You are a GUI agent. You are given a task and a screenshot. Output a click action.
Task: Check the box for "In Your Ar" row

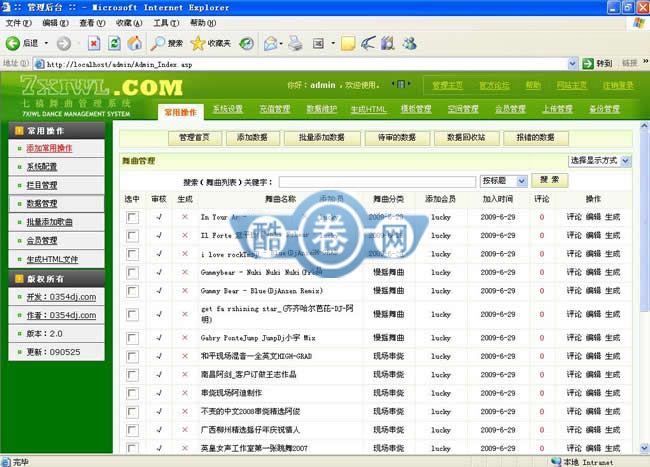(x=132, y=216)
